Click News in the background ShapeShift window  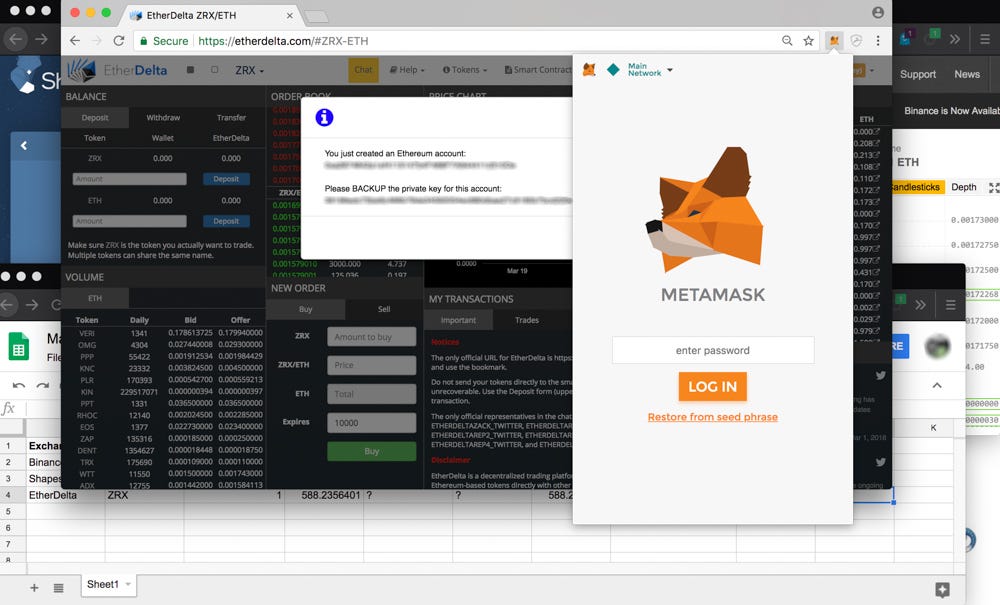967,74
